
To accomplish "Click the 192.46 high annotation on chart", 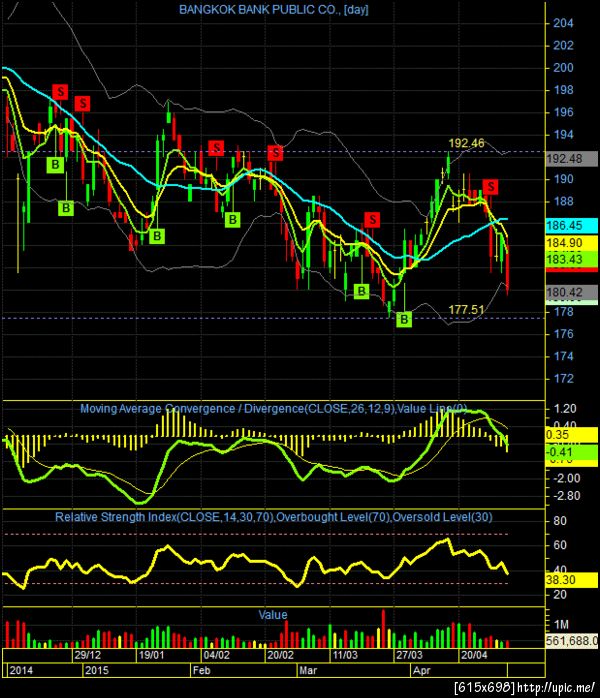I will tap(466, 143).
